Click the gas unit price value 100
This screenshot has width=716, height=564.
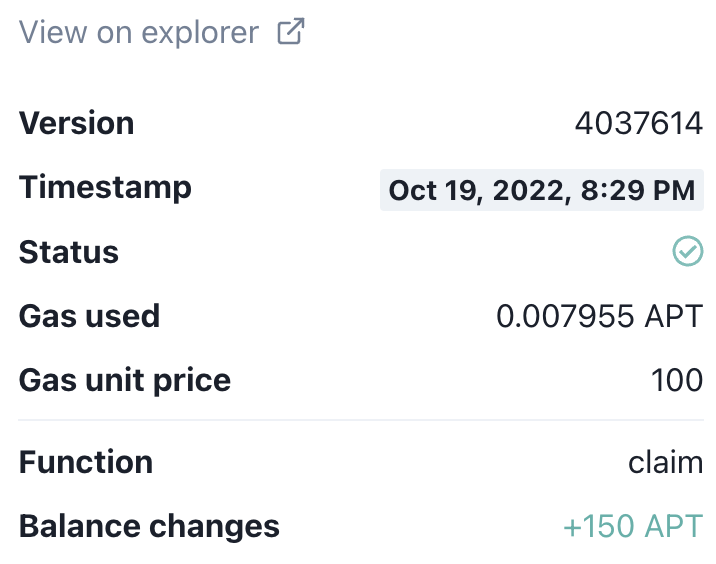pos(677,380)
